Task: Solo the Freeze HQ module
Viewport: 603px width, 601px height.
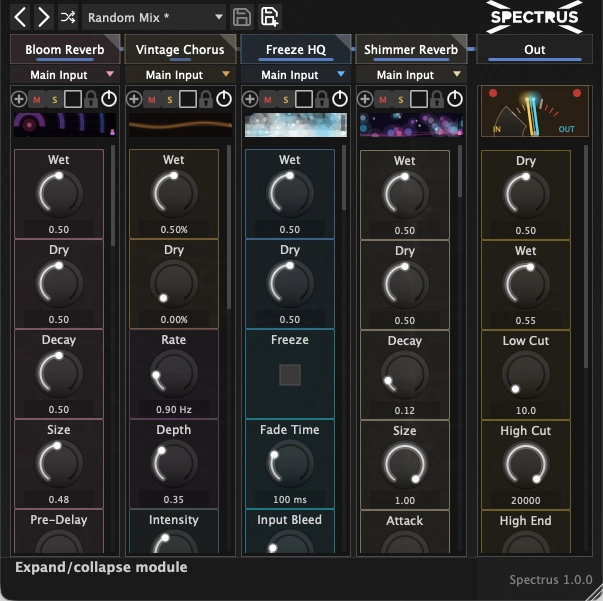Action: 286,100
